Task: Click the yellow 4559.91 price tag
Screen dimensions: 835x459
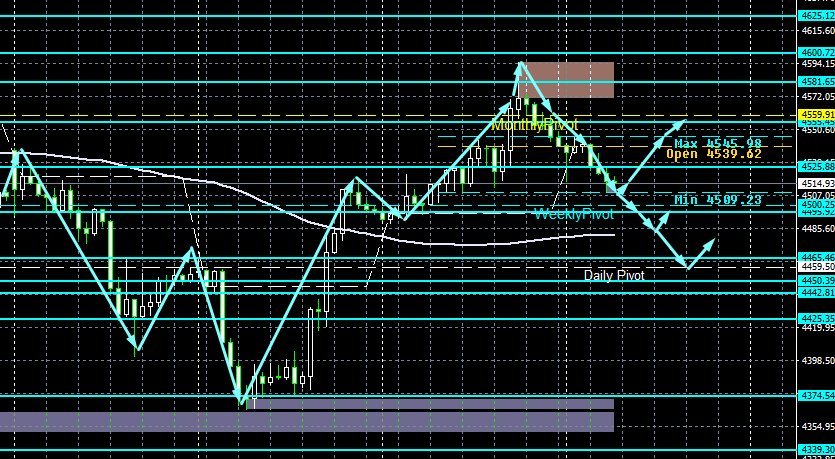Action: (817, 115)
